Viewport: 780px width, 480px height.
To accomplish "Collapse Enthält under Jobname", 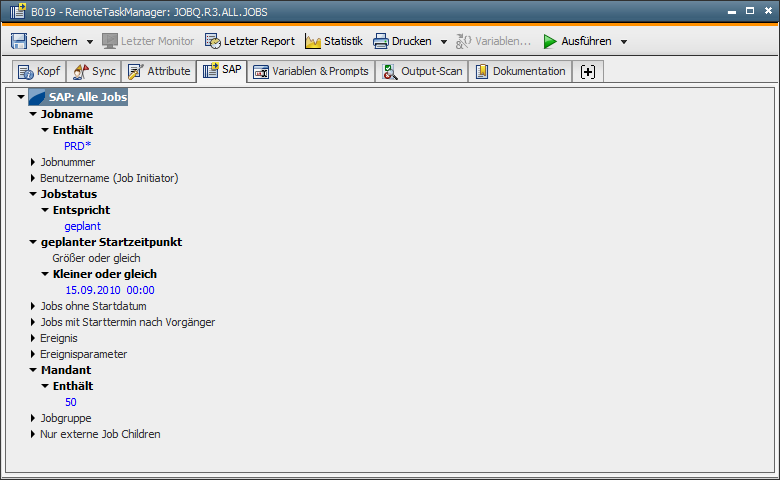I will pos(45,130).
